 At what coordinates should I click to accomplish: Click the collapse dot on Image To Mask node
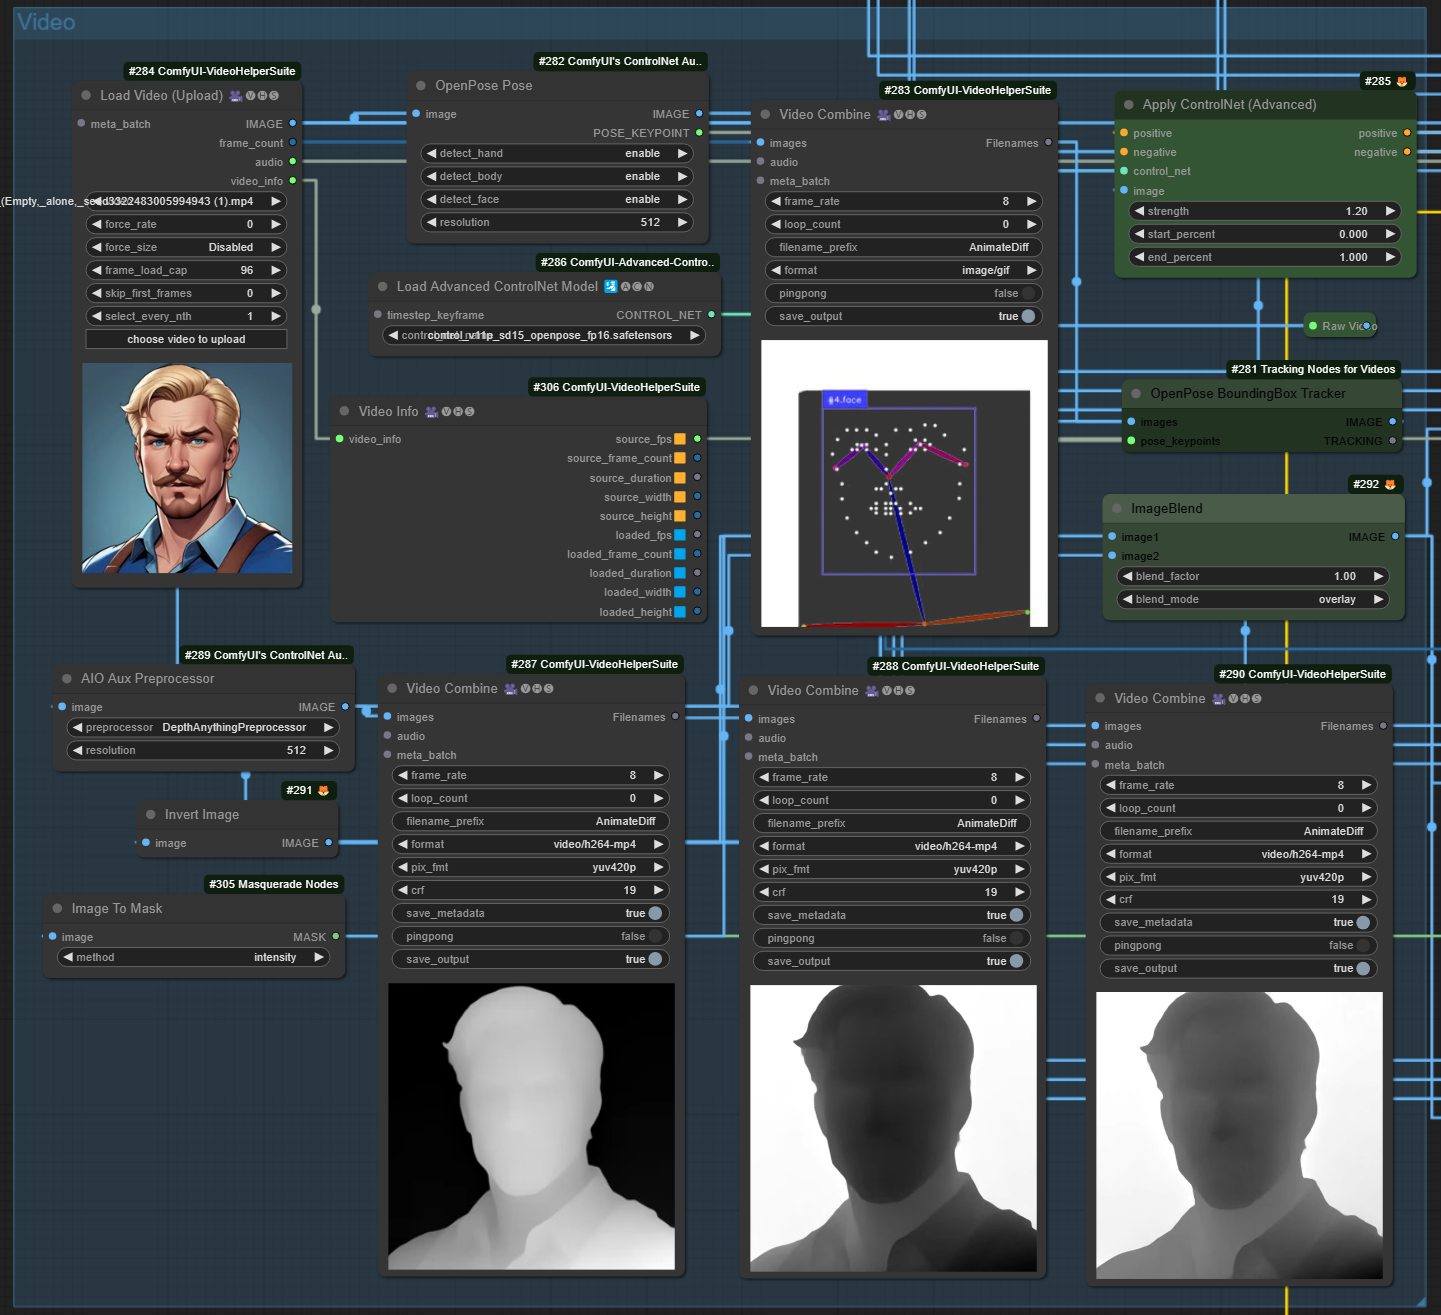tap(58, 909)
